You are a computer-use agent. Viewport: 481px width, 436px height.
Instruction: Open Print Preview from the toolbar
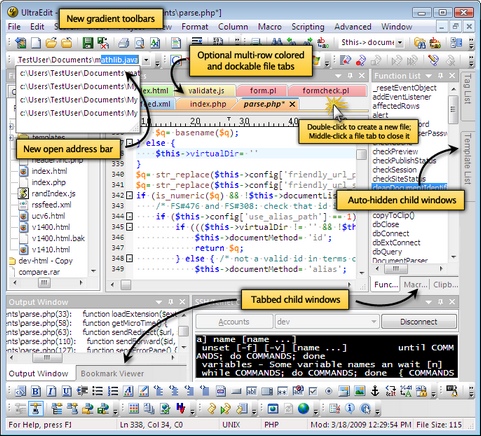coord(139,43)
